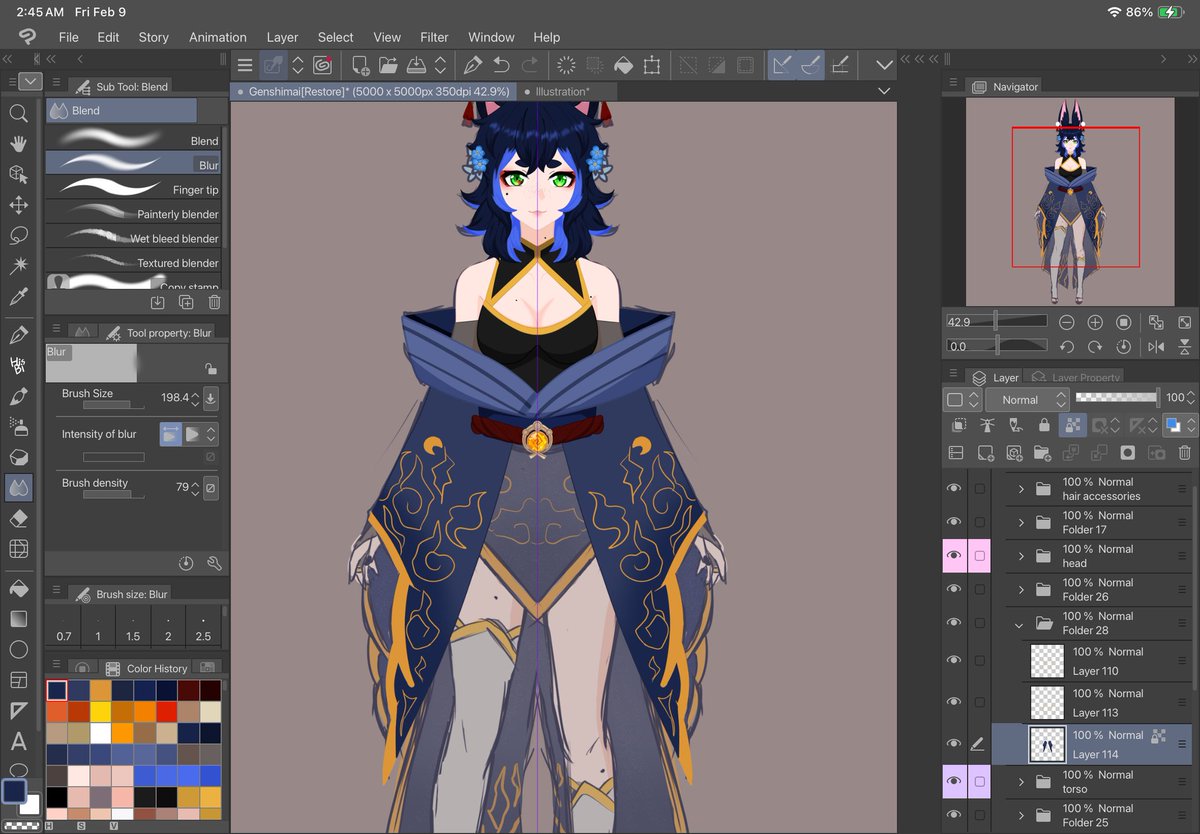The height and width of the screenshot is (834, 1200).
Task: Click the Undo arrow in command bar
Action: [x=501, y=66]
